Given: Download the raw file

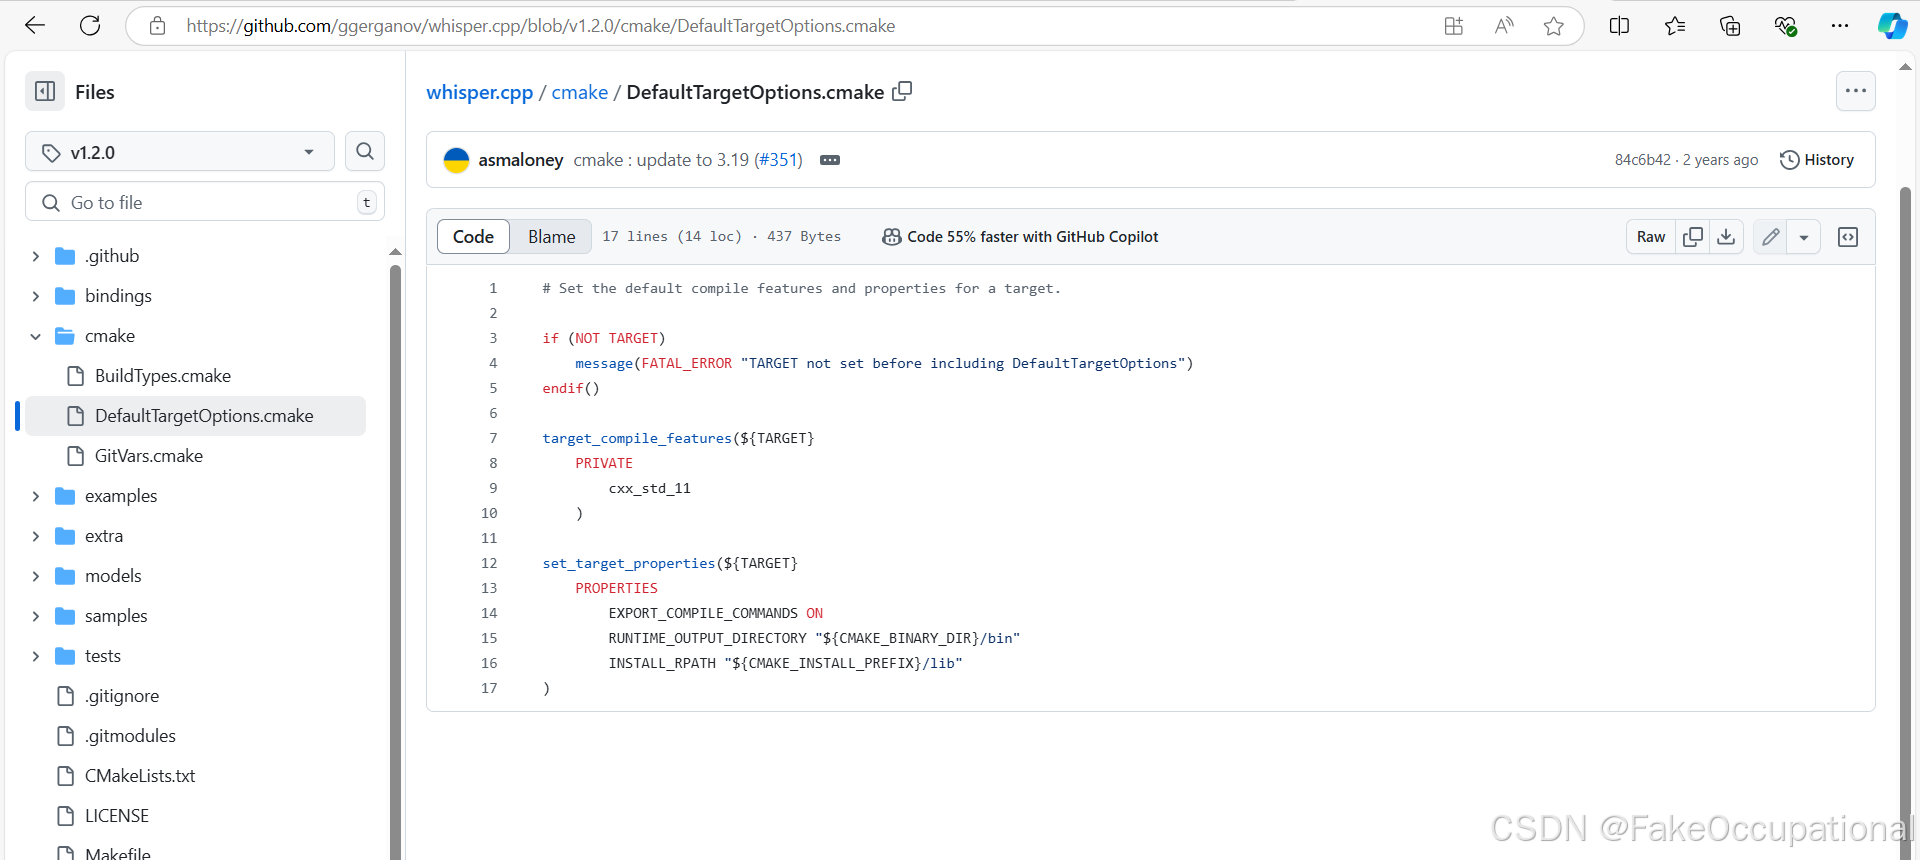Looking at the screenshot, I should [x=1726, y=237].
